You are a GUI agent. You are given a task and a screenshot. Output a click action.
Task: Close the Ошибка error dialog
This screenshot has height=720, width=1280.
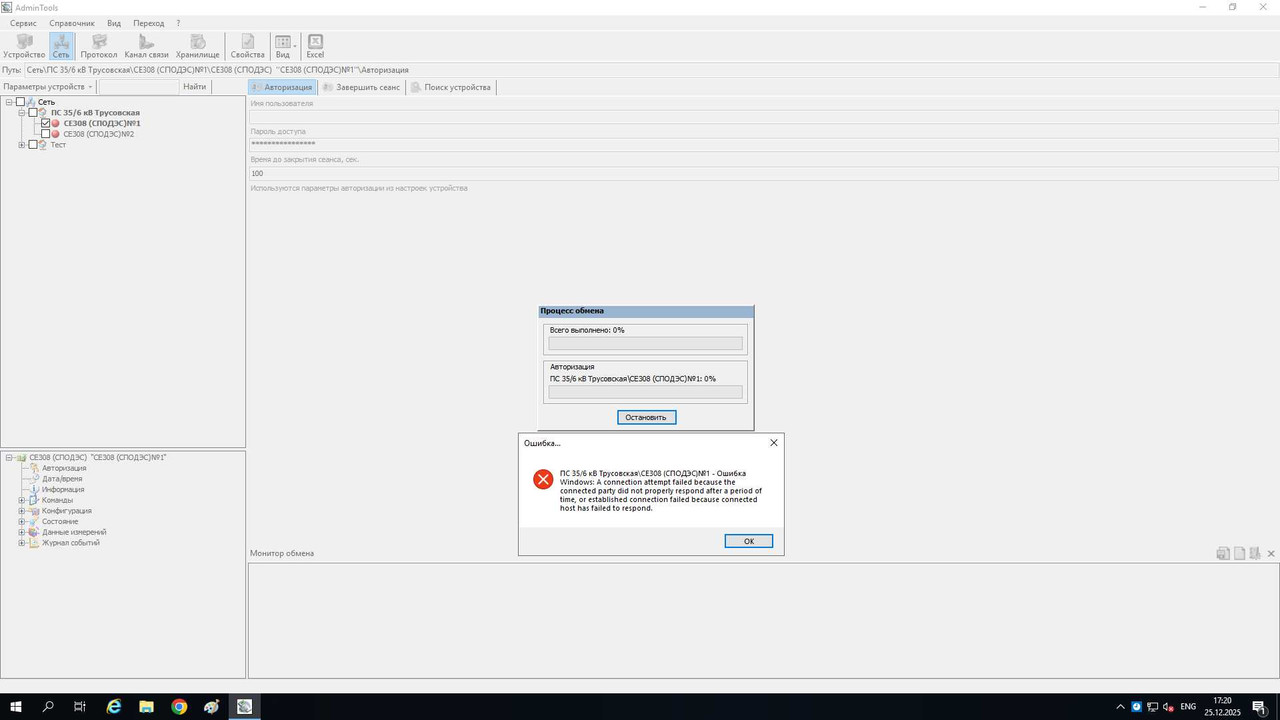(773, 443)
